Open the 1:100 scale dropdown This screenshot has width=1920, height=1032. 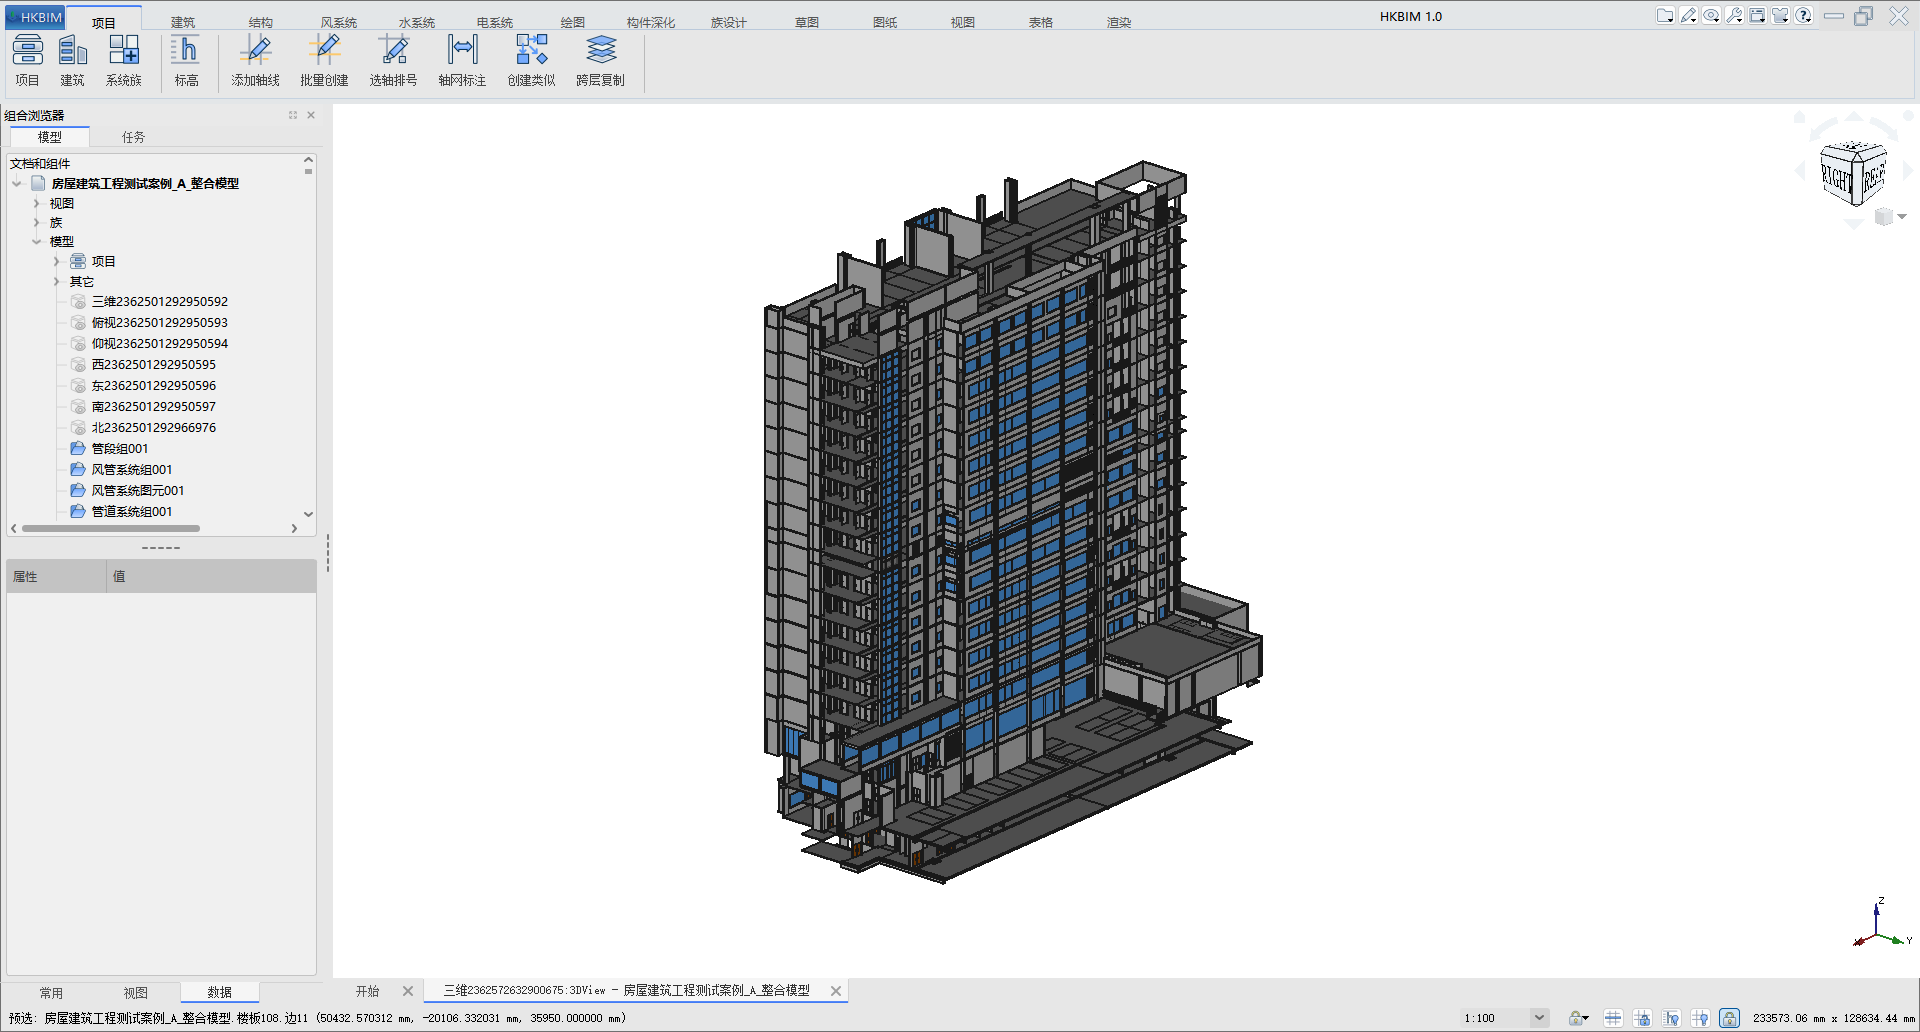click(x=1539, y=1018)
